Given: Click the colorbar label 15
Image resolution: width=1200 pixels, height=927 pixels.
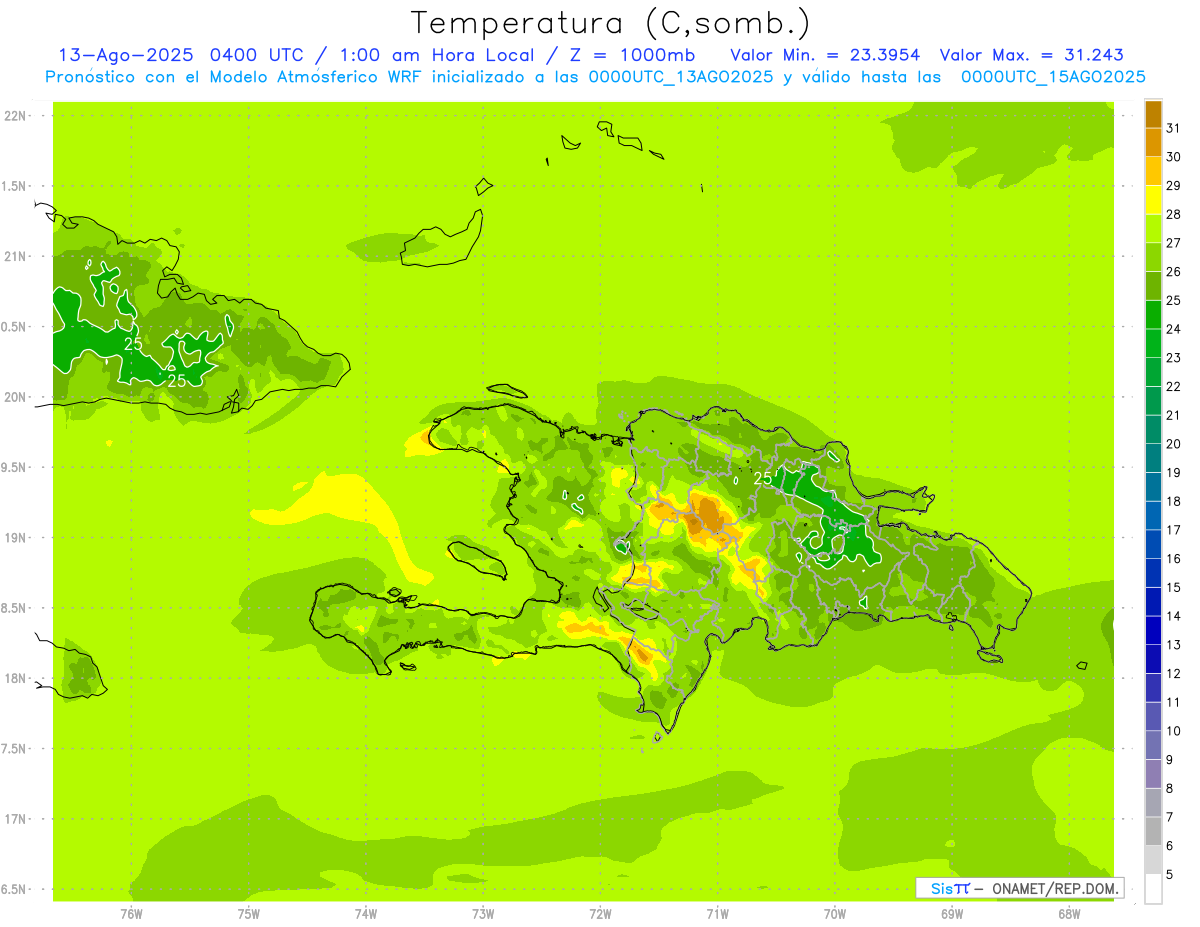Looking at the screenshot, I should (1174, 587).
